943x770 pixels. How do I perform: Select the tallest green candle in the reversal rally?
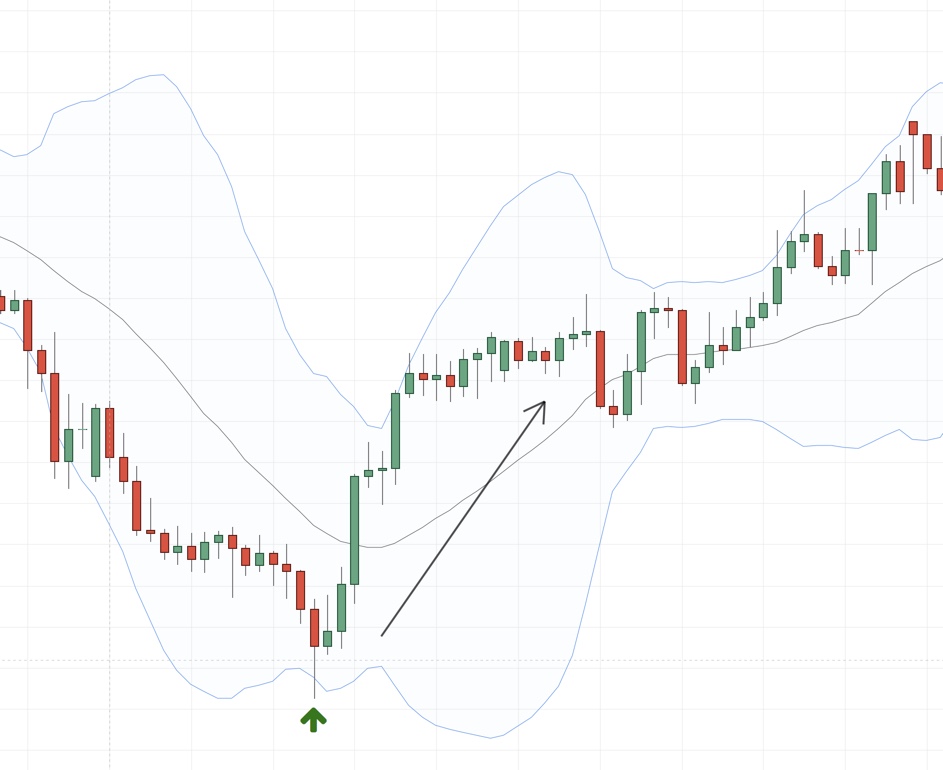[x=354, y=530]
